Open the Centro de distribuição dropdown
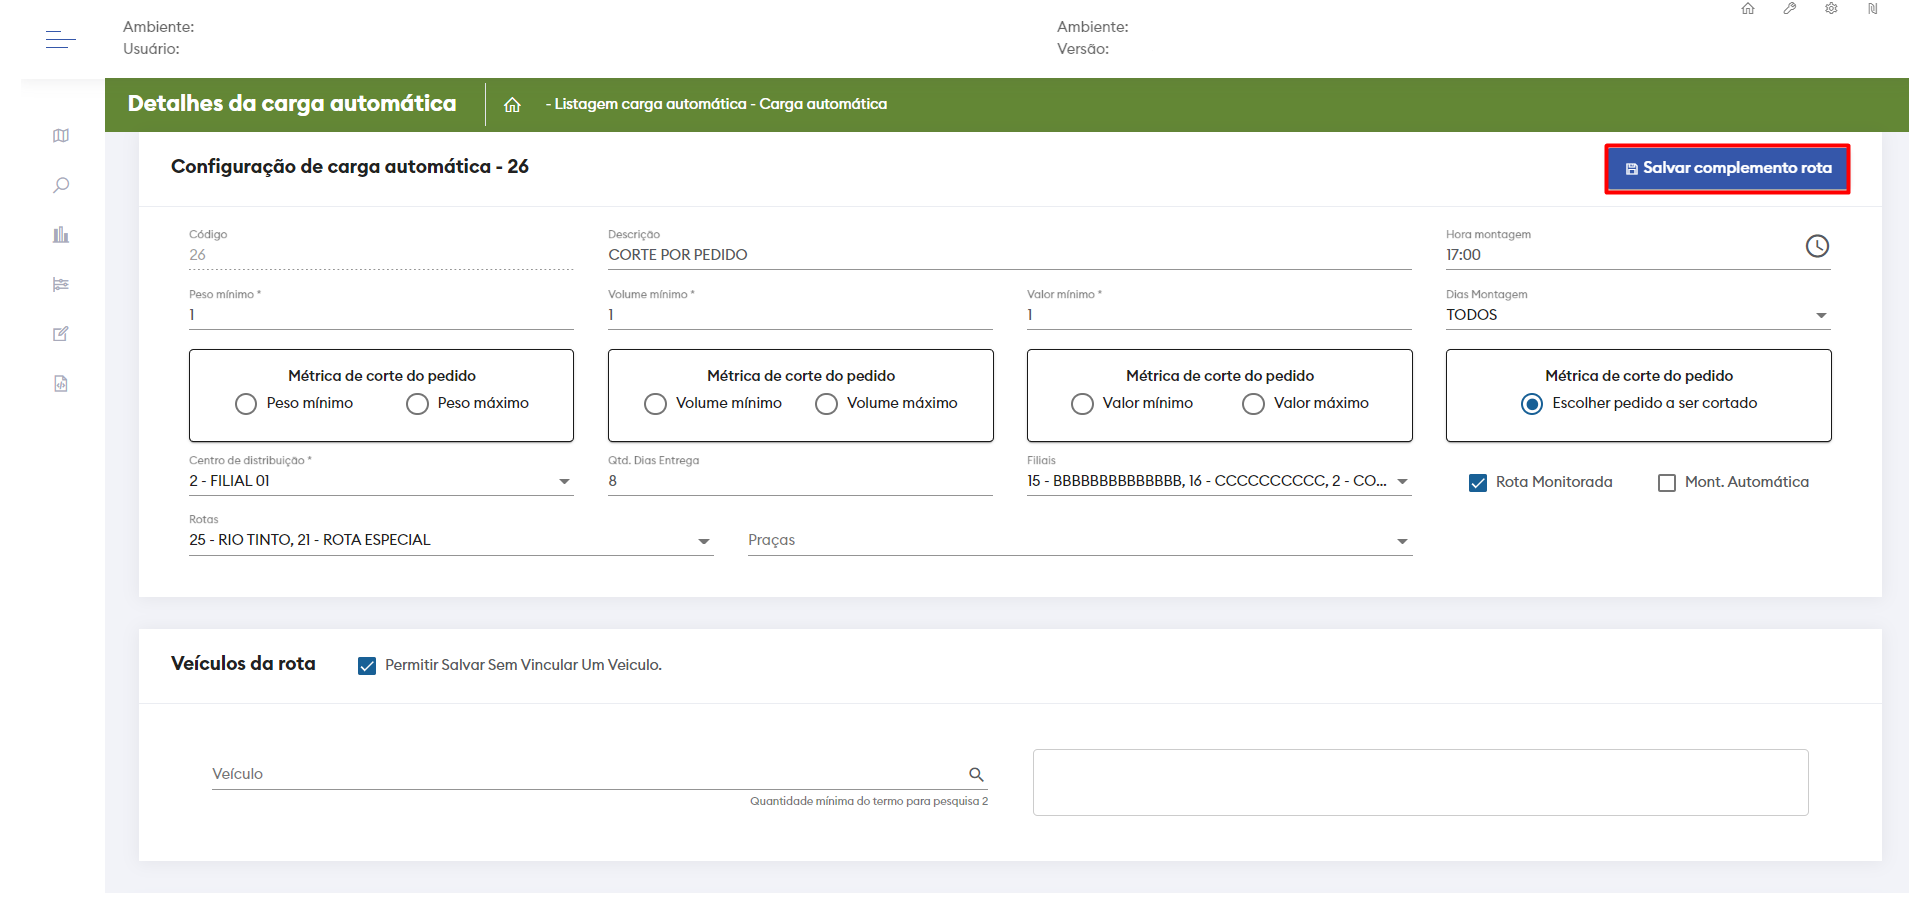The height and width of the screenshot is (903, 1909). click(564, 482)
